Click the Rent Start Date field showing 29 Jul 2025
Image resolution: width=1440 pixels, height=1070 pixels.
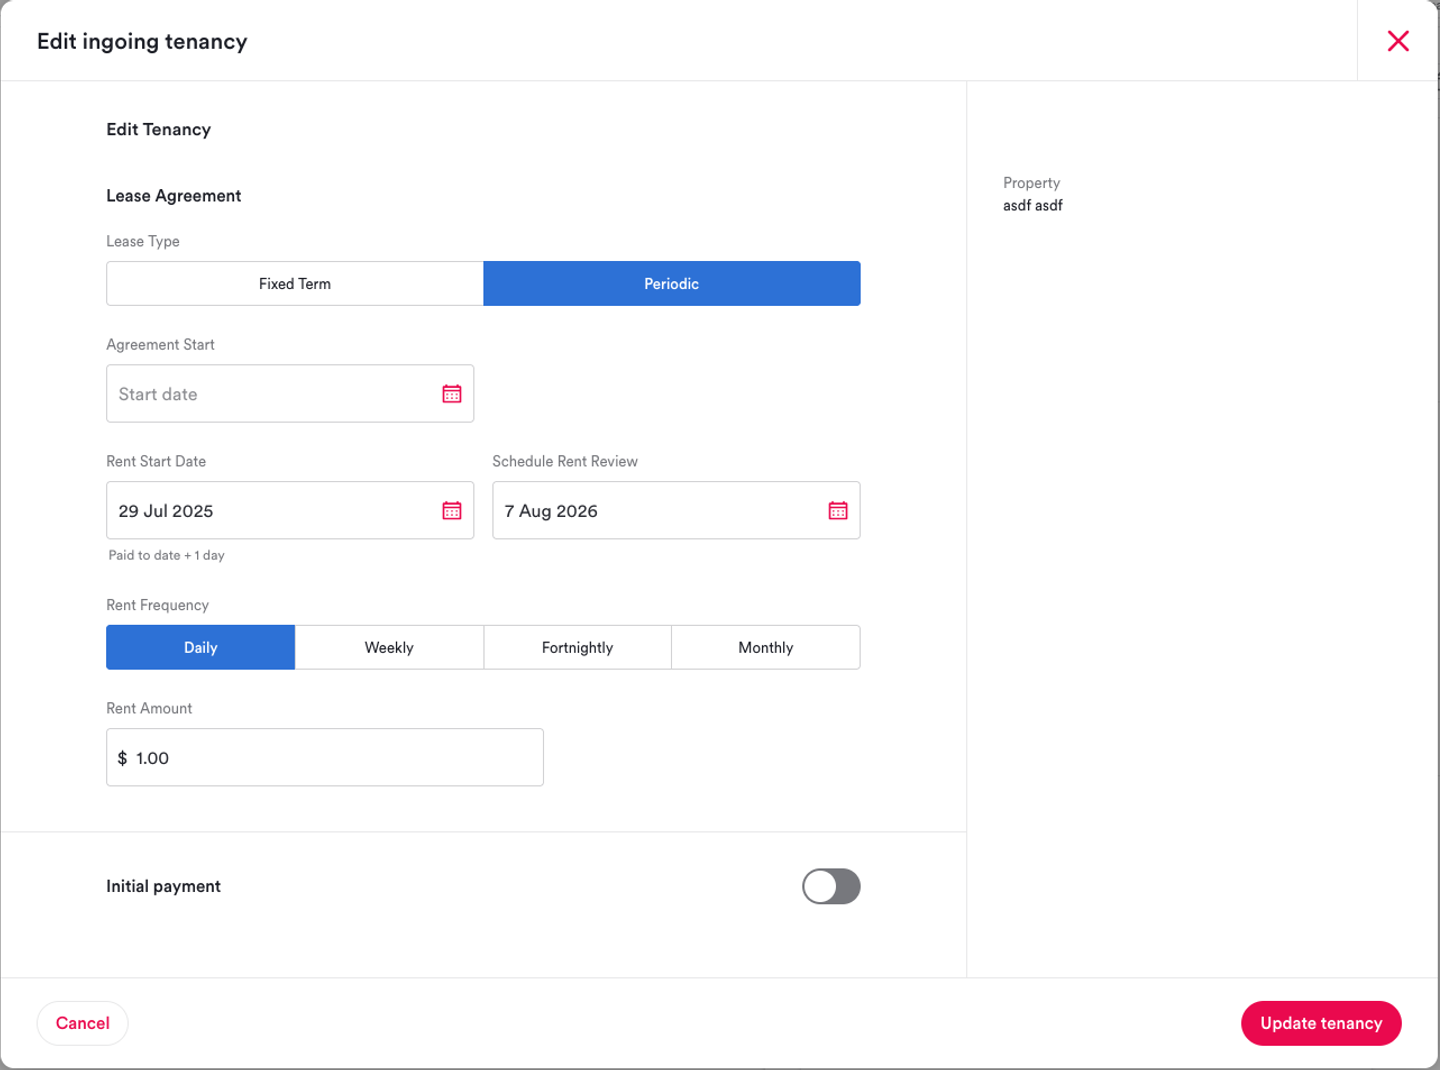[x=290, y=511]
